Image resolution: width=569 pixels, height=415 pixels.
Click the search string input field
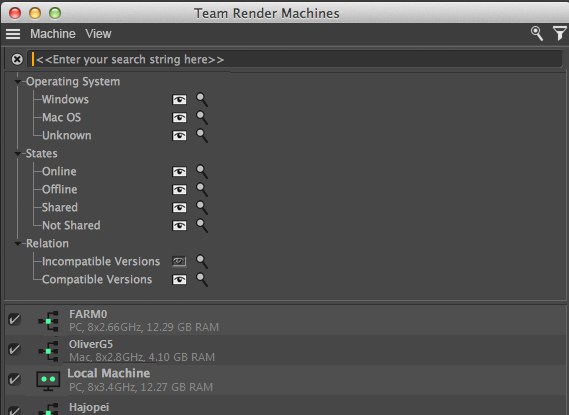pos(296,59)
